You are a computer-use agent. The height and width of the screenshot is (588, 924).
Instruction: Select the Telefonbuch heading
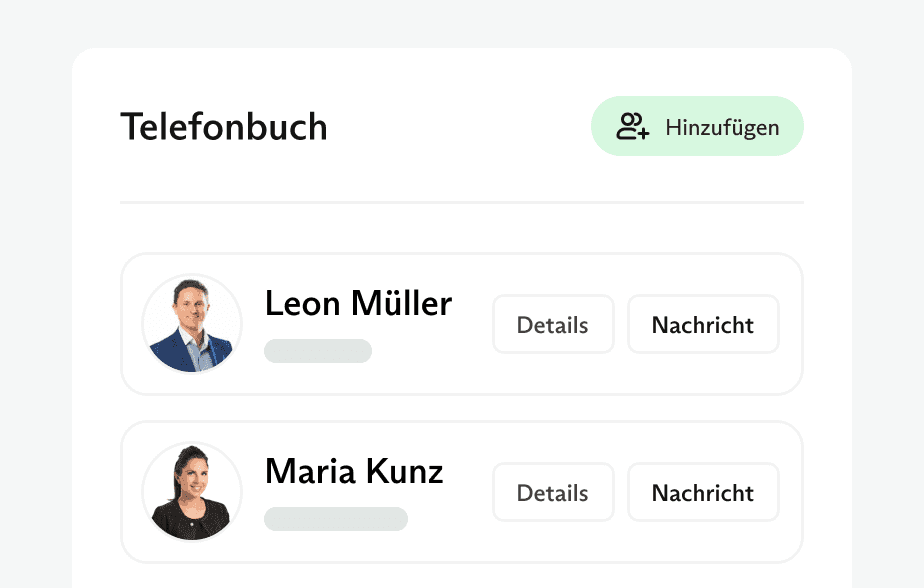[x=224, y=127]
